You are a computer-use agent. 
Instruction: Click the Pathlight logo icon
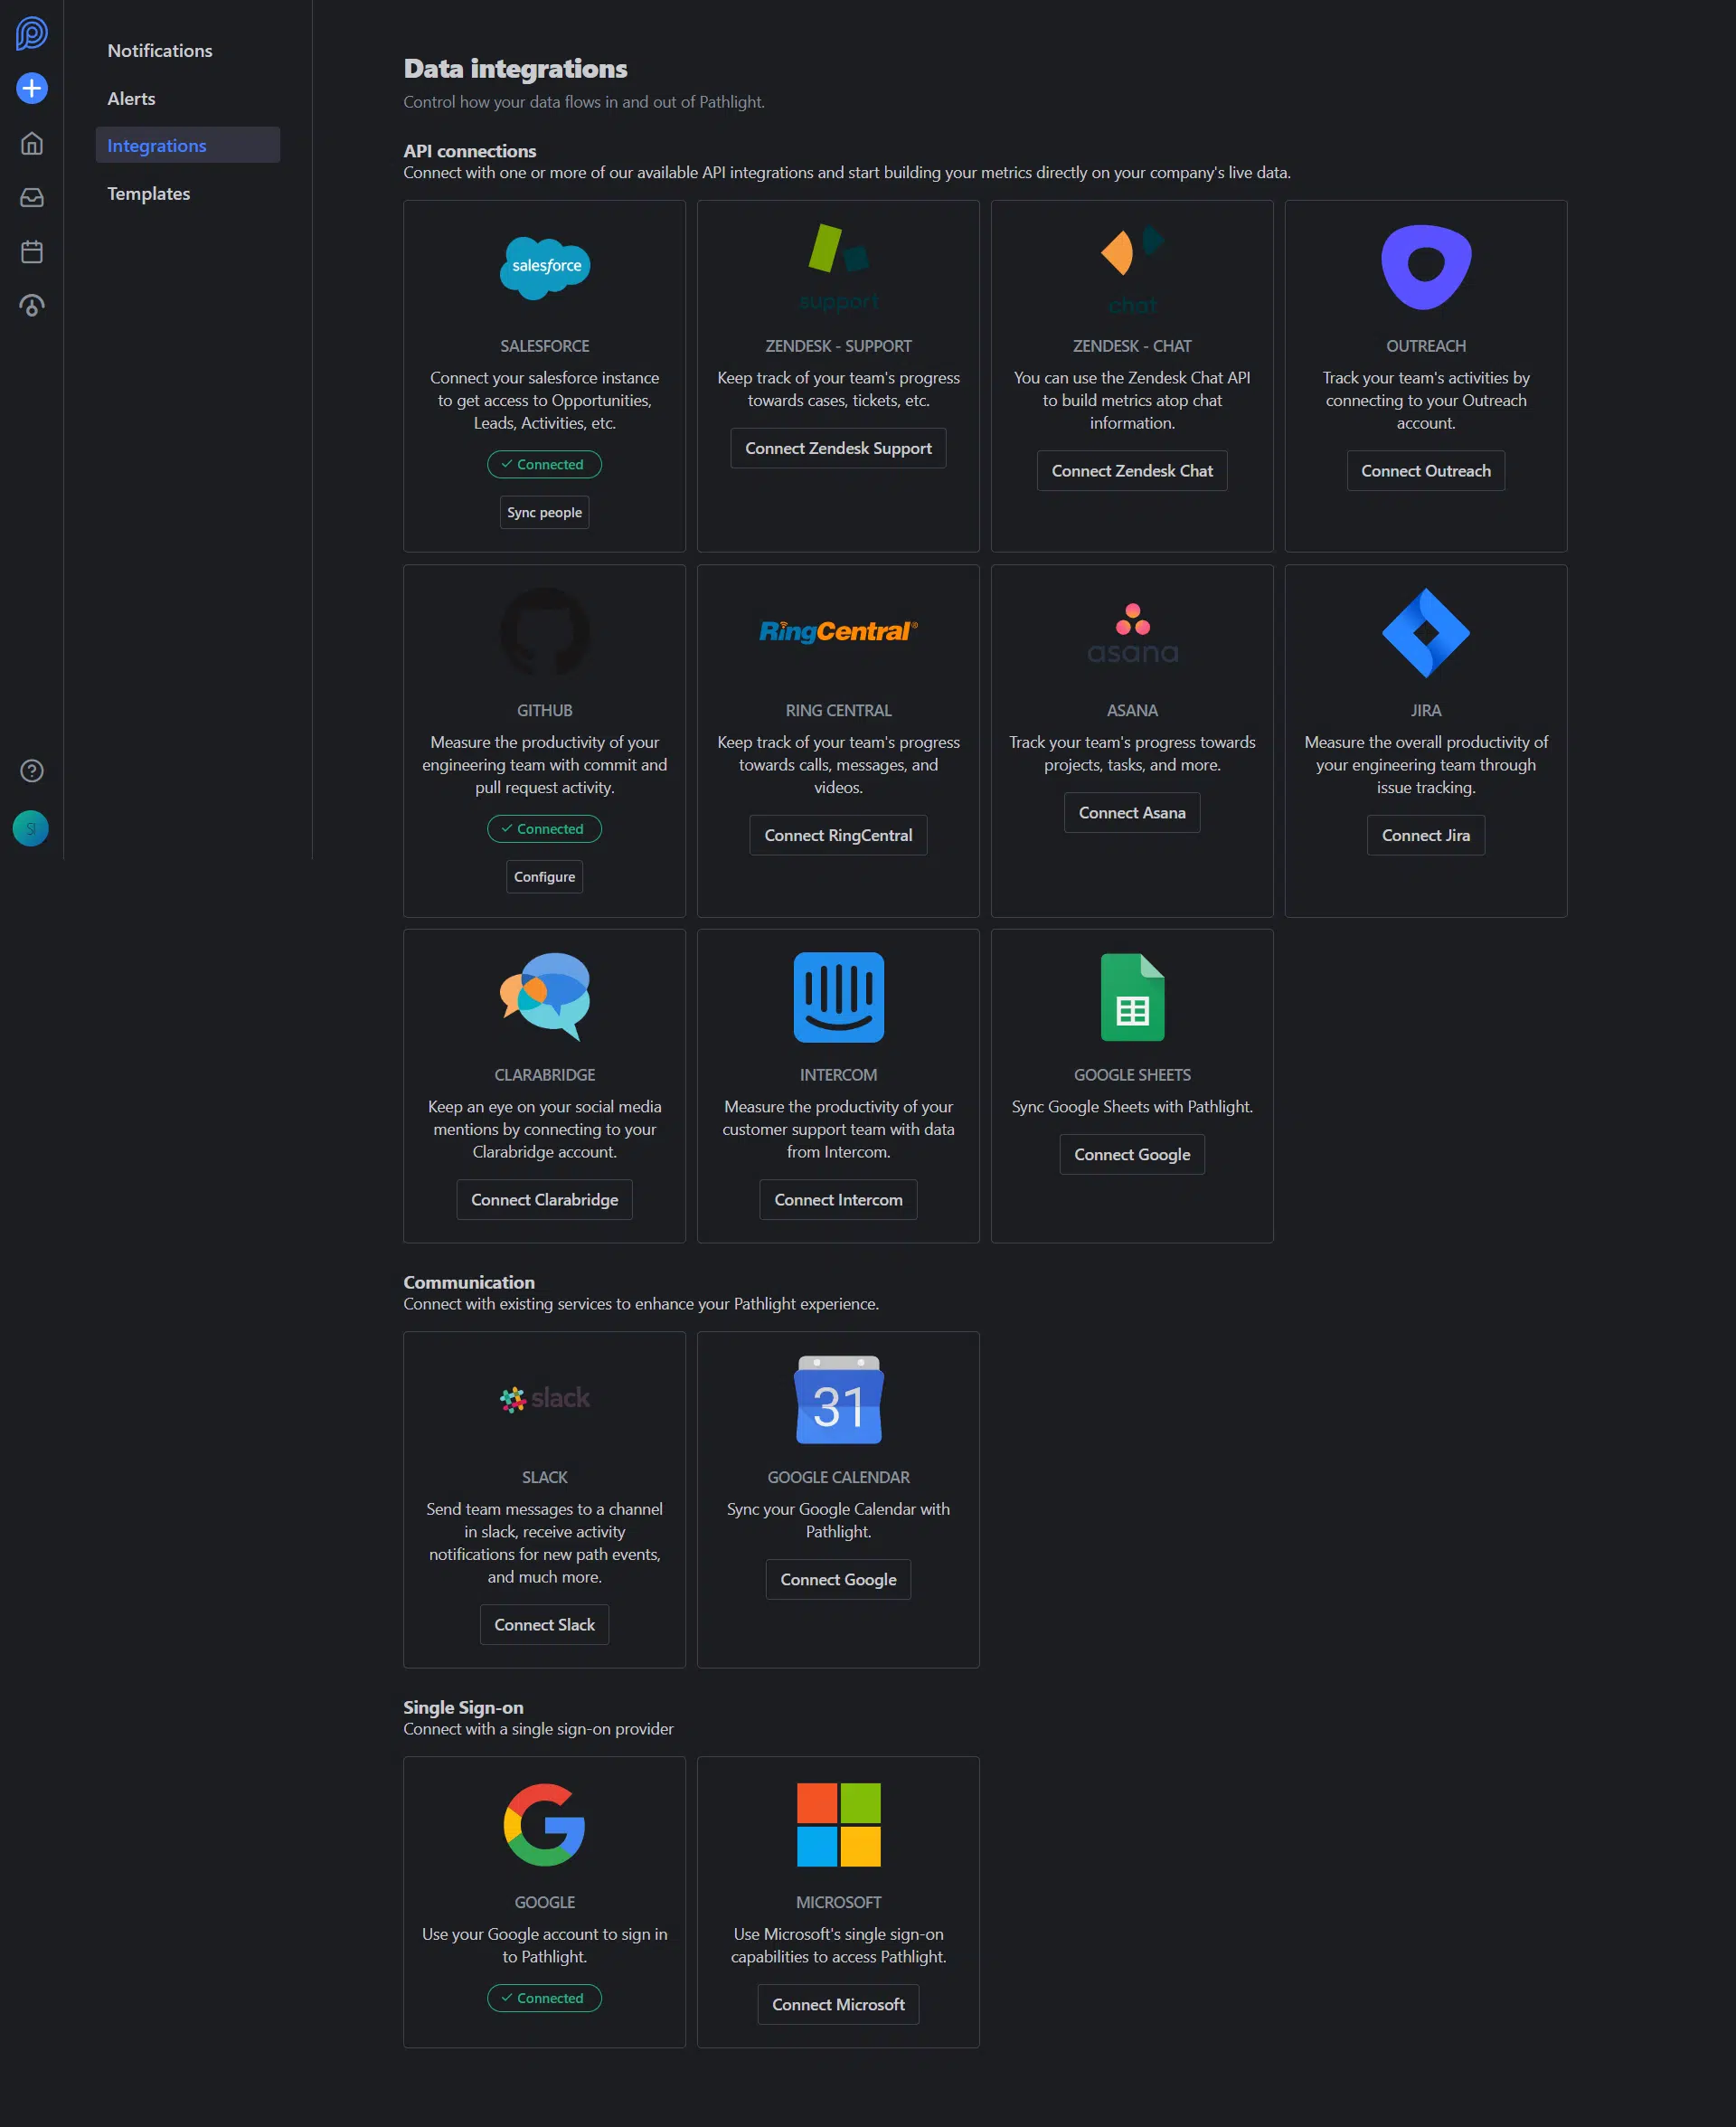pos(31,33)
